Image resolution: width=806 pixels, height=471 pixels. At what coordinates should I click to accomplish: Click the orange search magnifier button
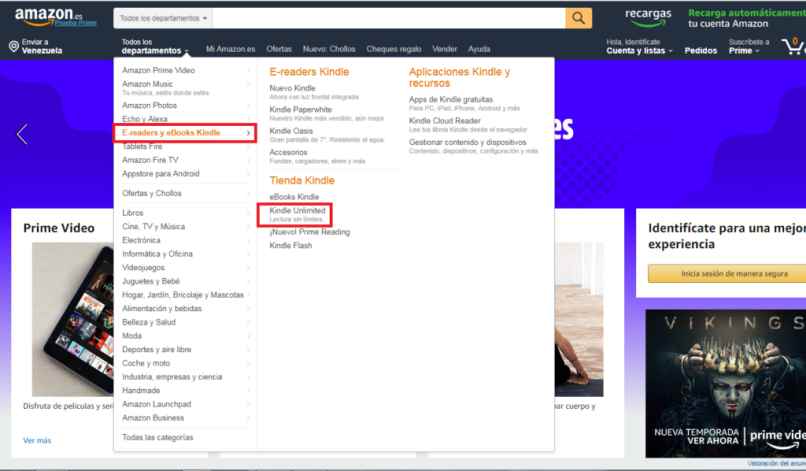[578, 18]
